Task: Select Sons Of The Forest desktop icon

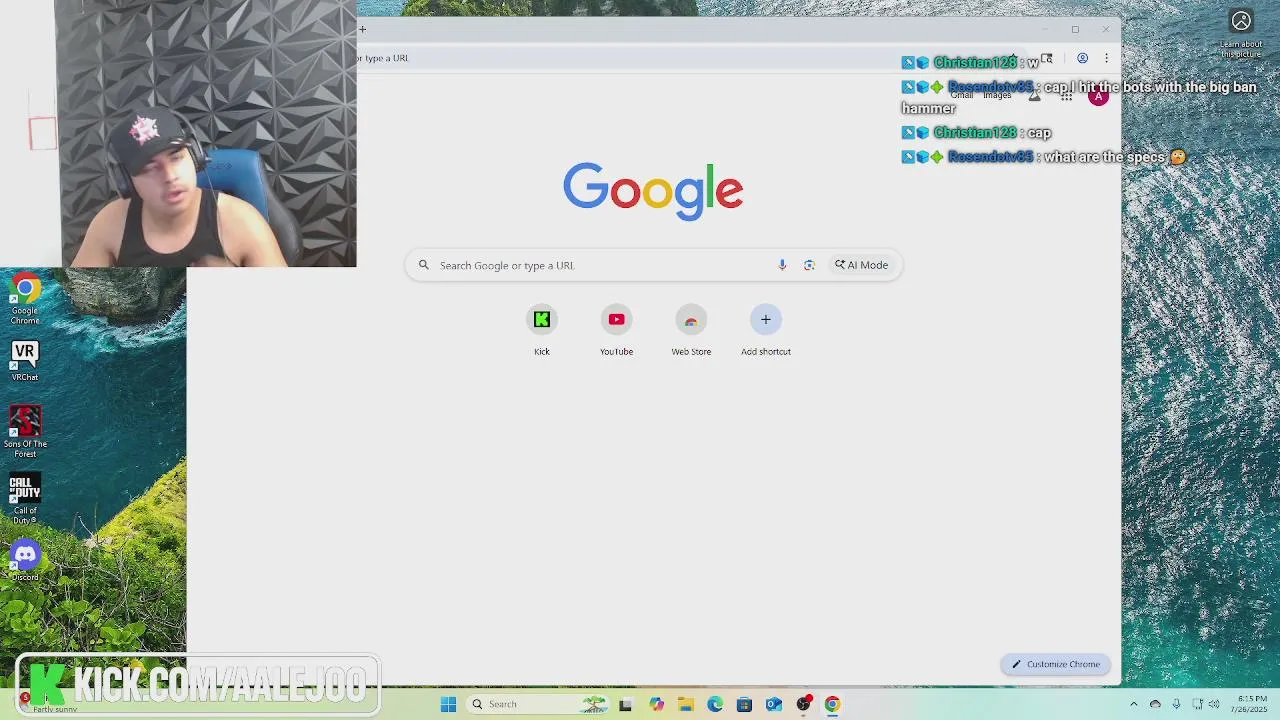Action: [25, 431]
